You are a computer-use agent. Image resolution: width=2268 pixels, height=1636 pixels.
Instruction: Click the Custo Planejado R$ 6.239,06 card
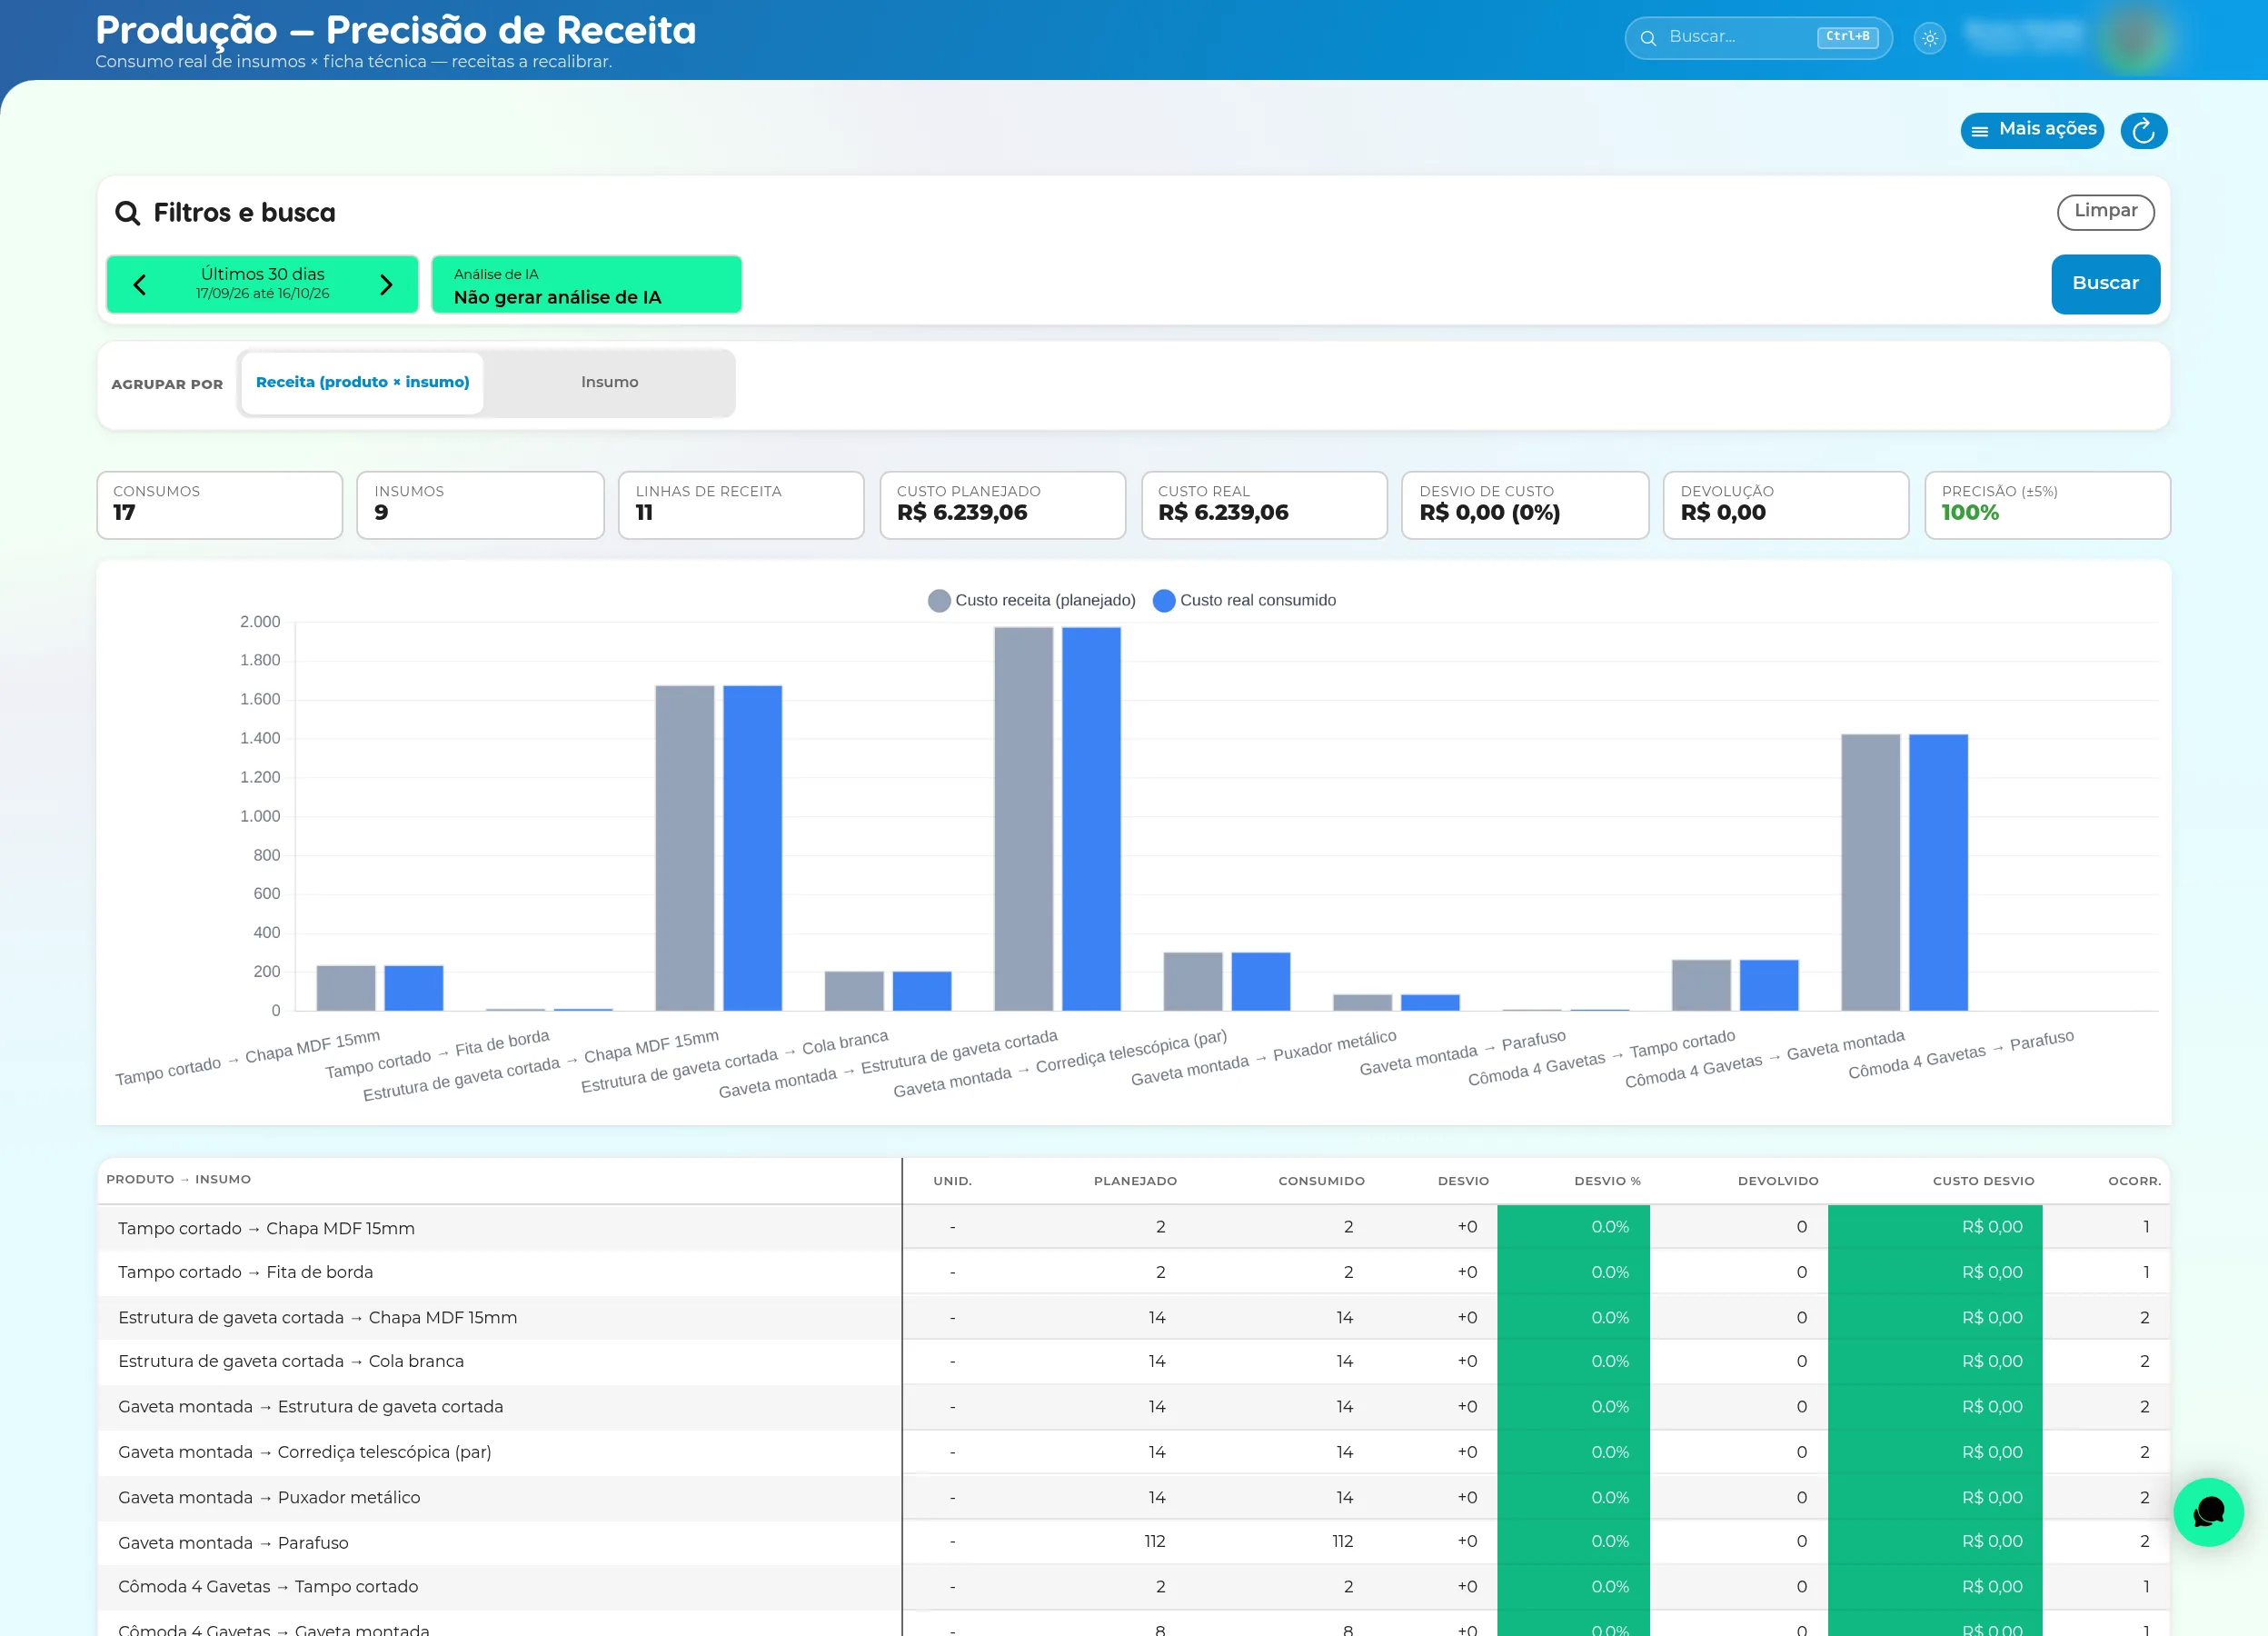(x=1002, y=505)
